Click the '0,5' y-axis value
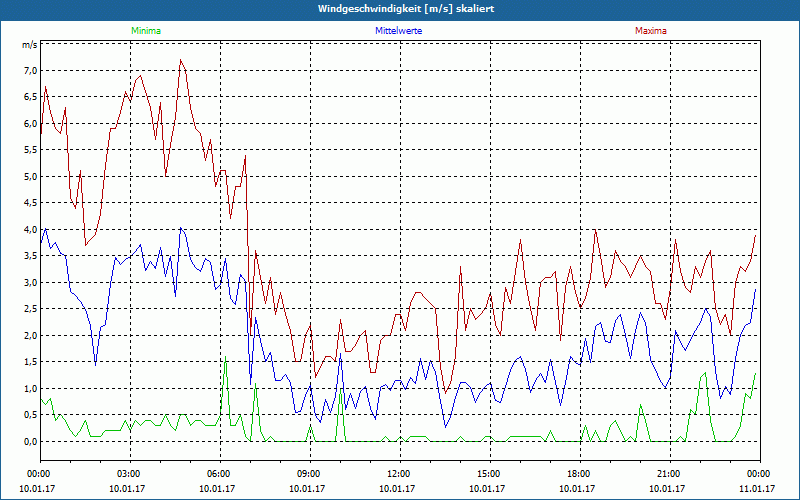 pos(31,415)
